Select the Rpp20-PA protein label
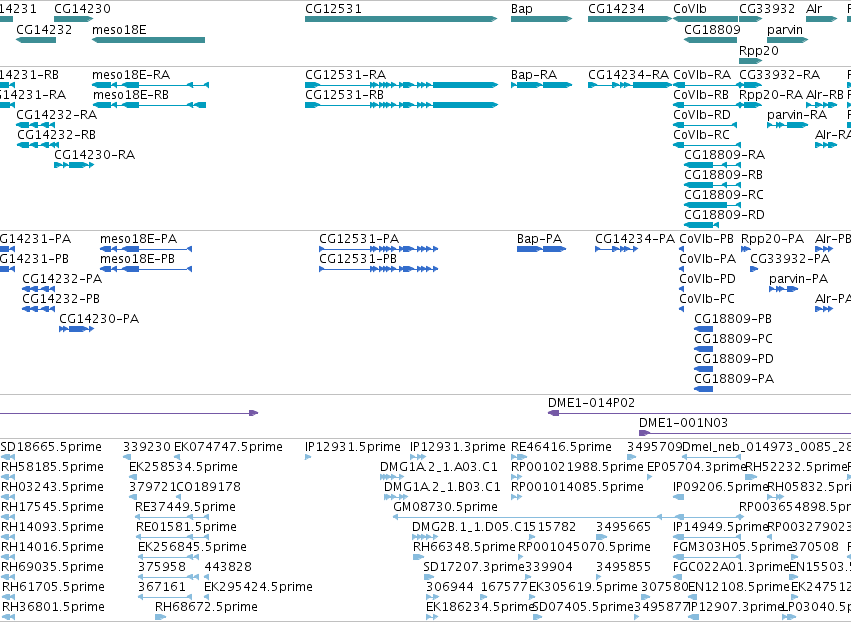 [772, 239]
